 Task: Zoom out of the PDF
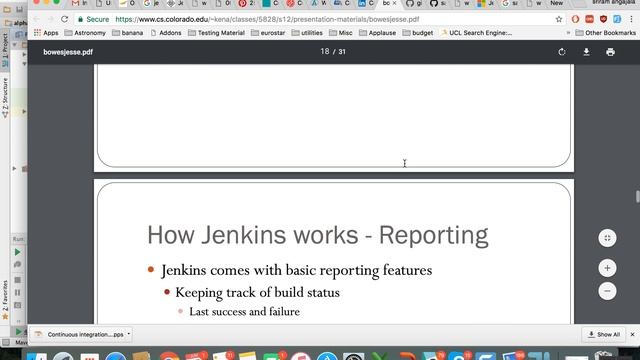coord(607,291)
